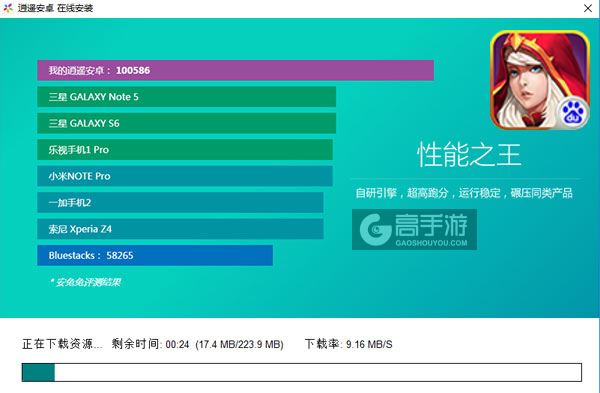Close the online installer window
The image size is (600, 393).
[588, 8]
